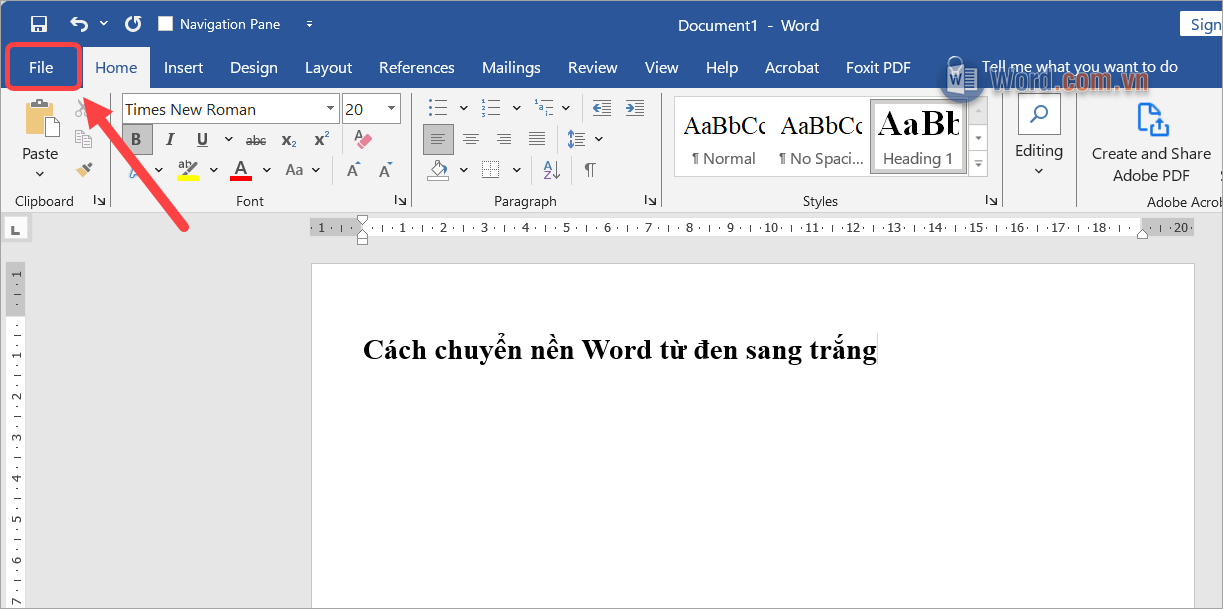Screen dimensions: 1223x609
Task: Toggle Align Right alignment
Action: 504,139
